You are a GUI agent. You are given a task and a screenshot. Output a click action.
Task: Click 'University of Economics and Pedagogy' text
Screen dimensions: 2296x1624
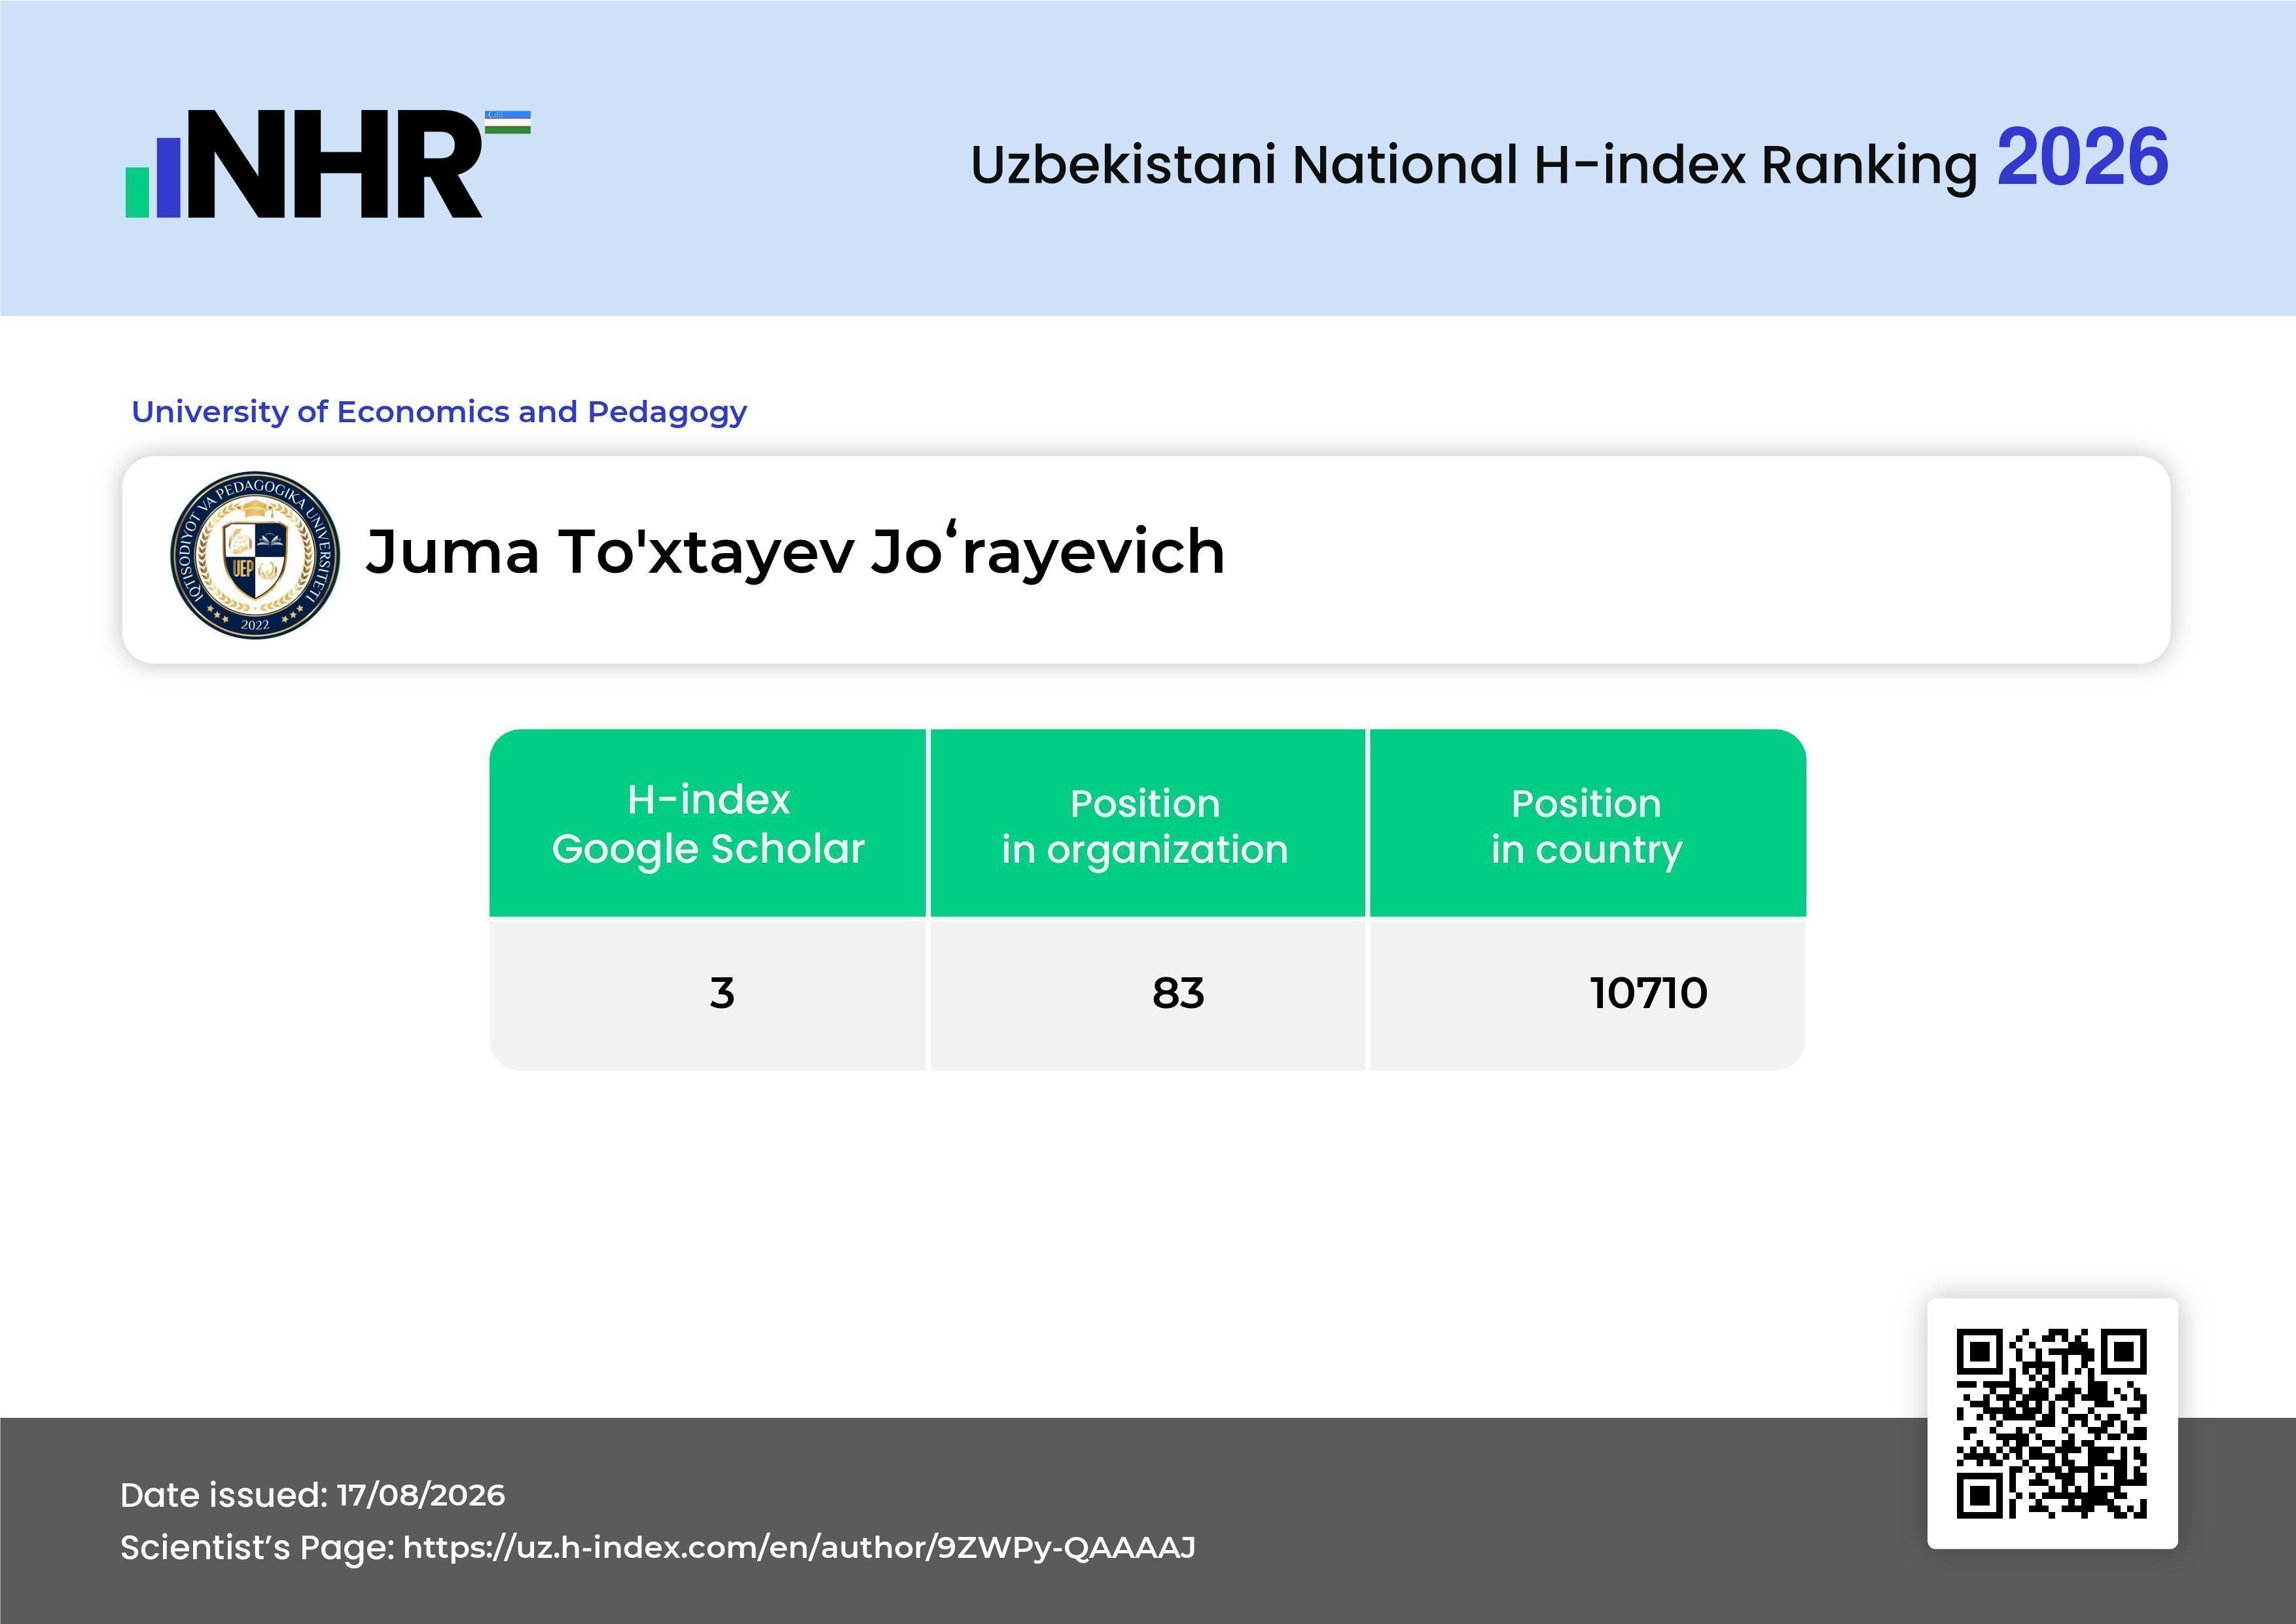(439, 411)
